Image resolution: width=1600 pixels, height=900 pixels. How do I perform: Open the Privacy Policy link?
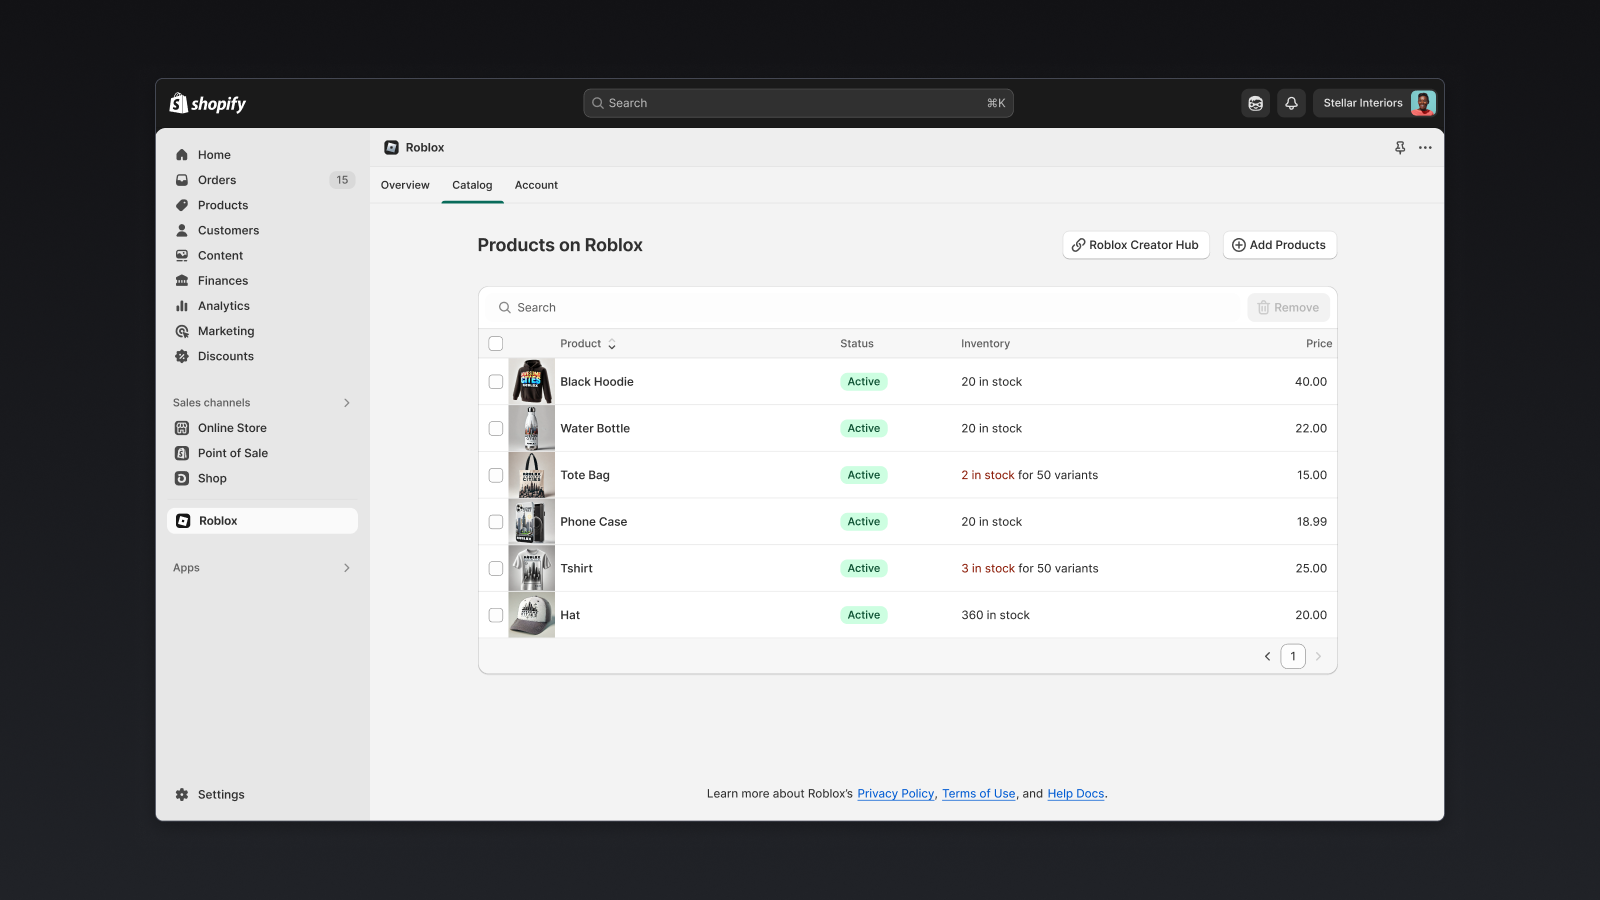(x=896, y=794)
